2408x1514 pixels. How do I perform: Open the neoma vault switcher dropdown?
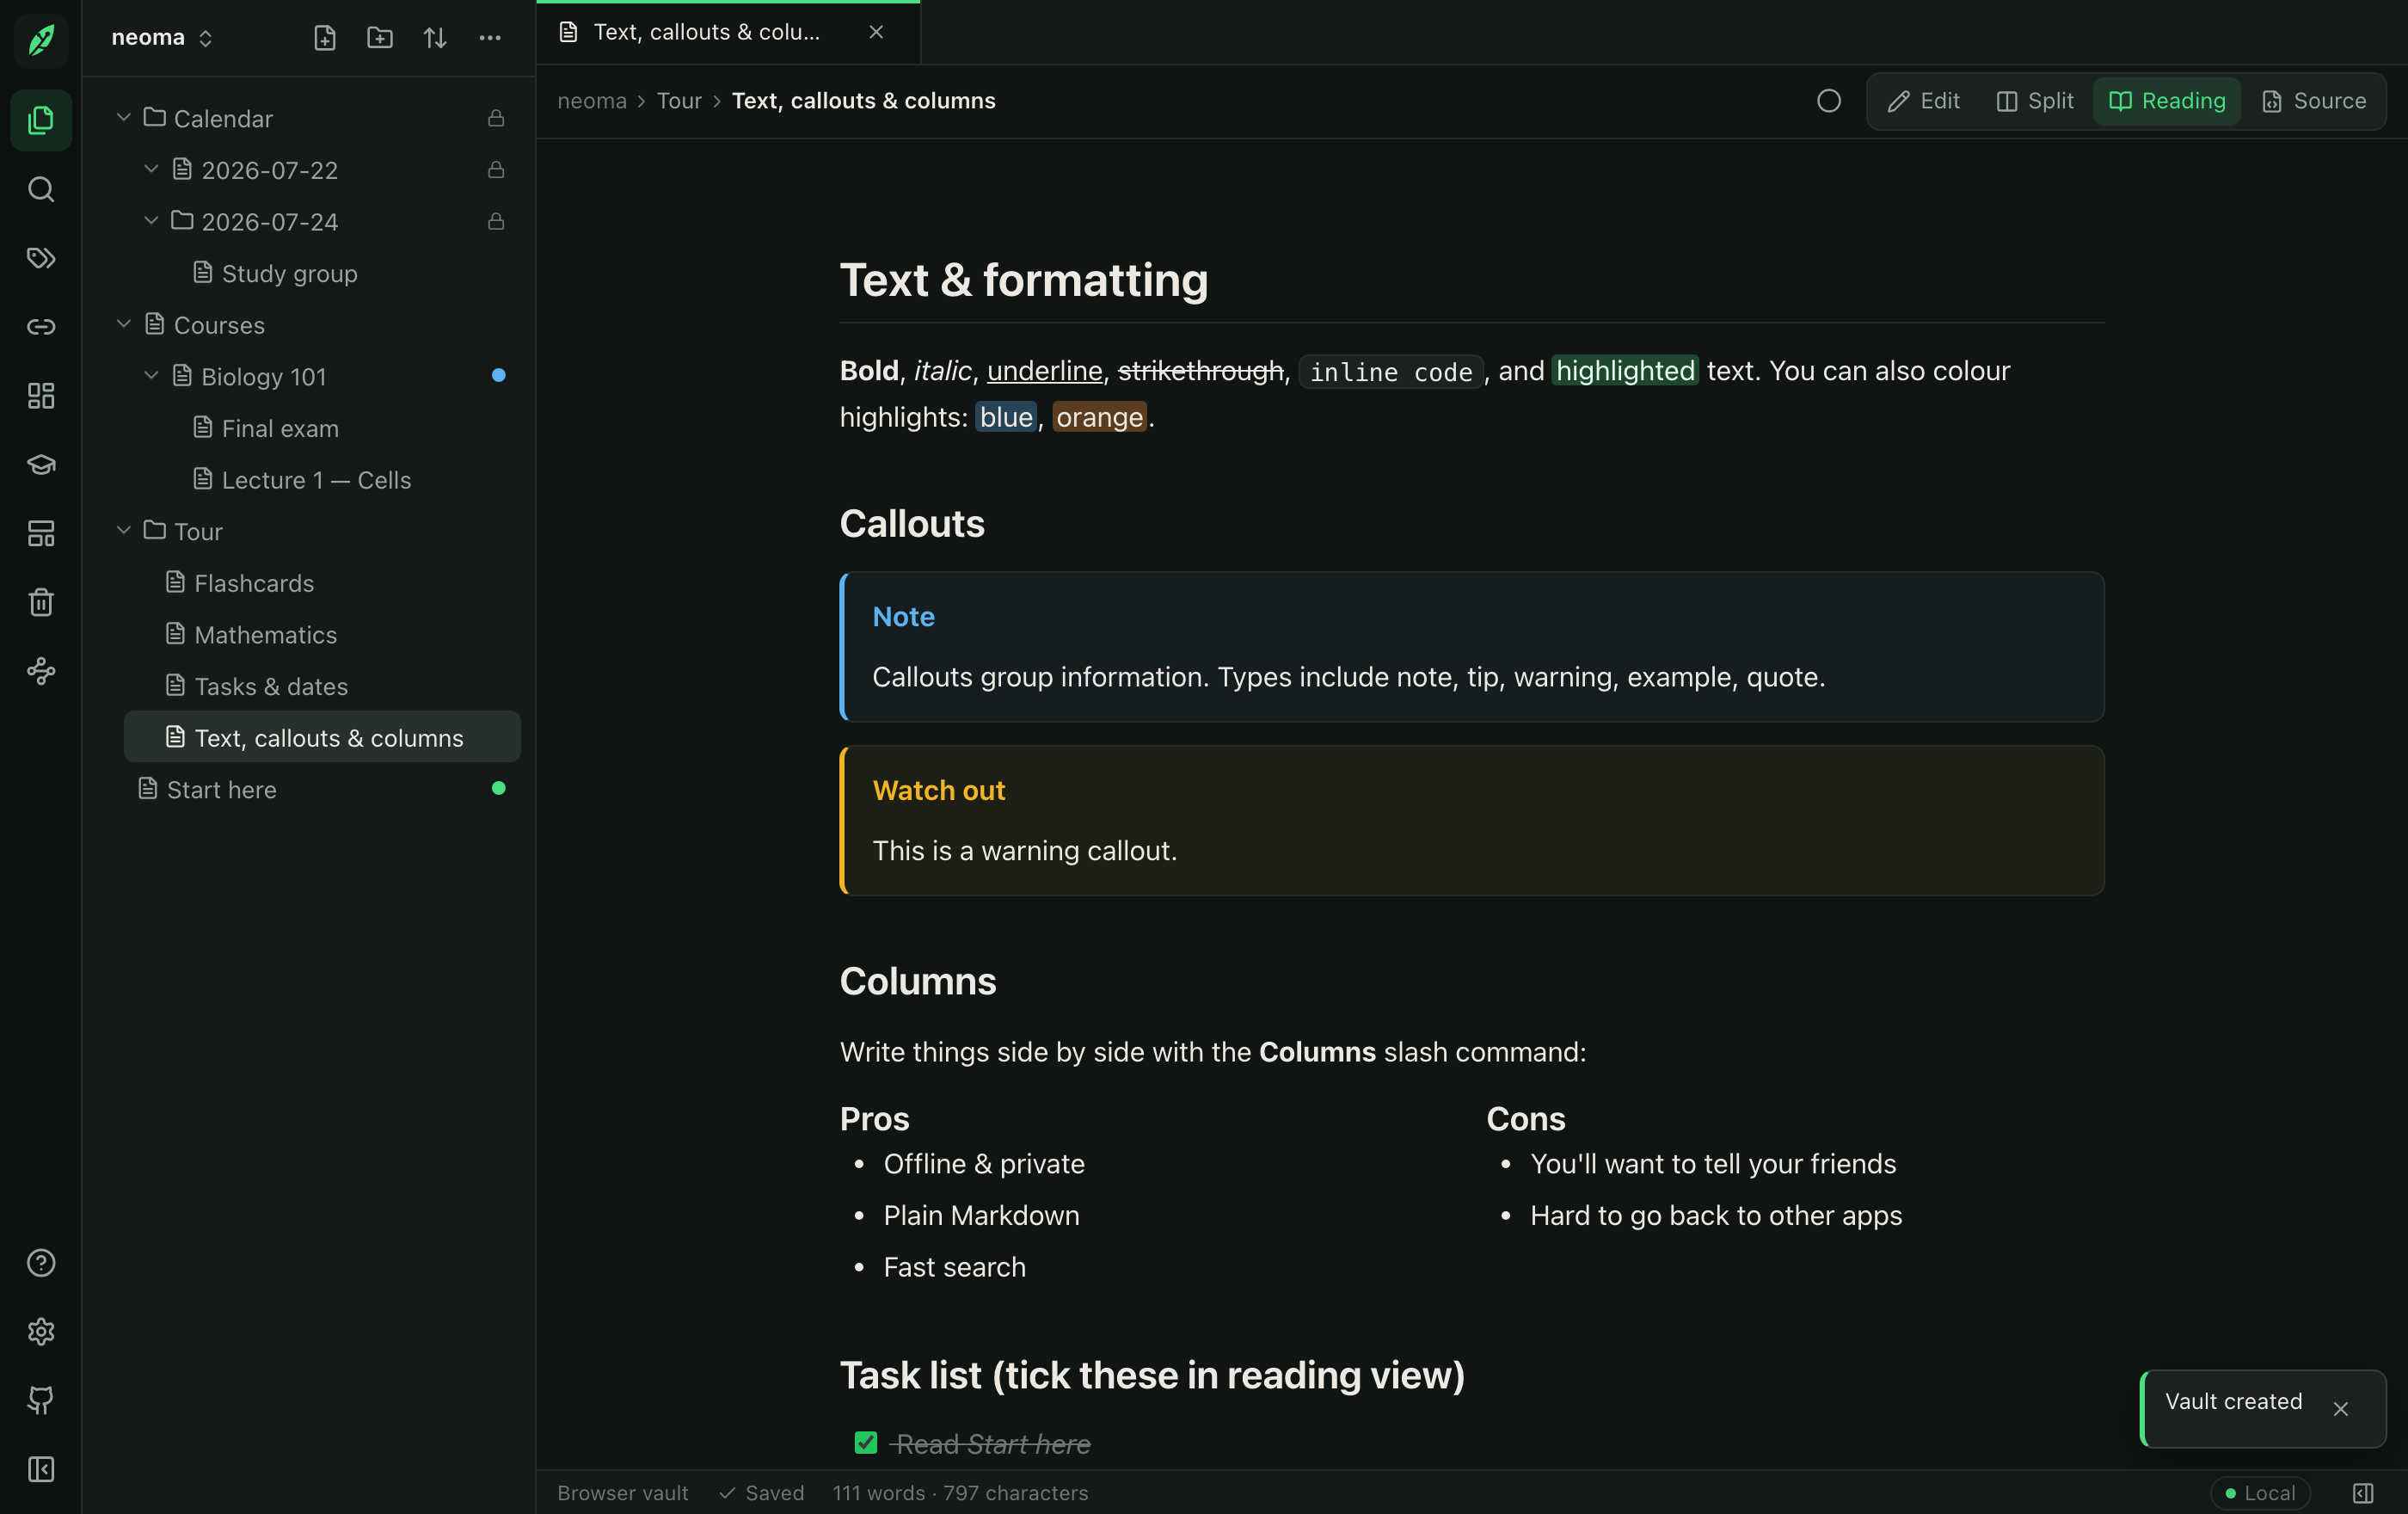click(162, 38)
